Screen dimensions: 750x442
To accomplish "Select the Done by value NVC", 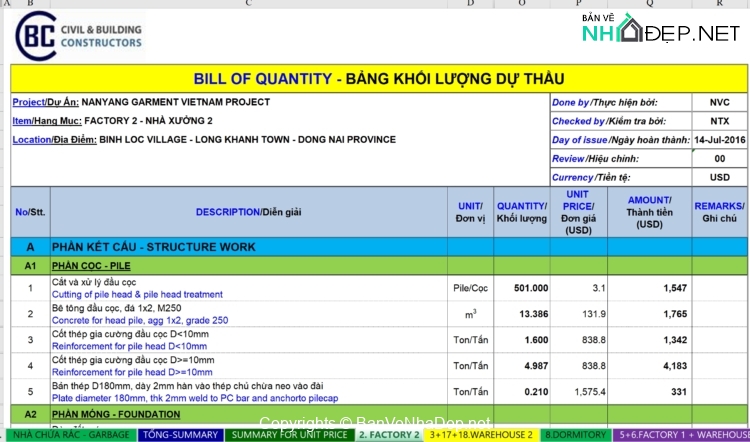I will (x=719, y=102).
